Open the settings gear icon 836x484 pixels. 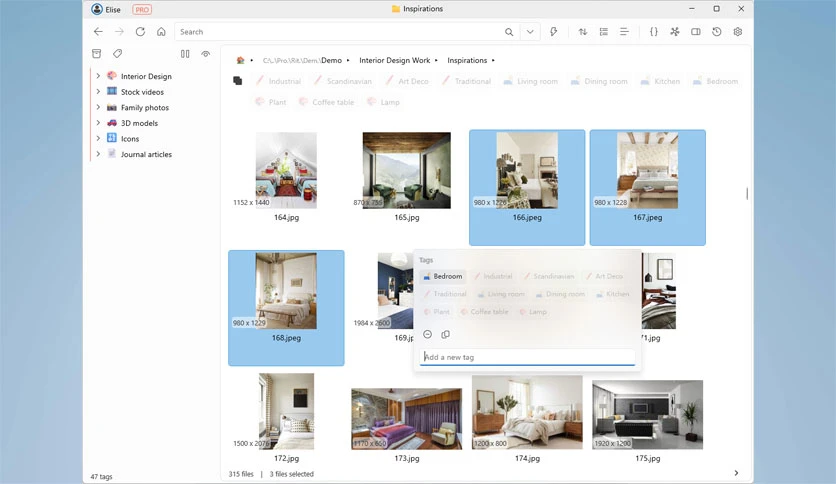738,32
